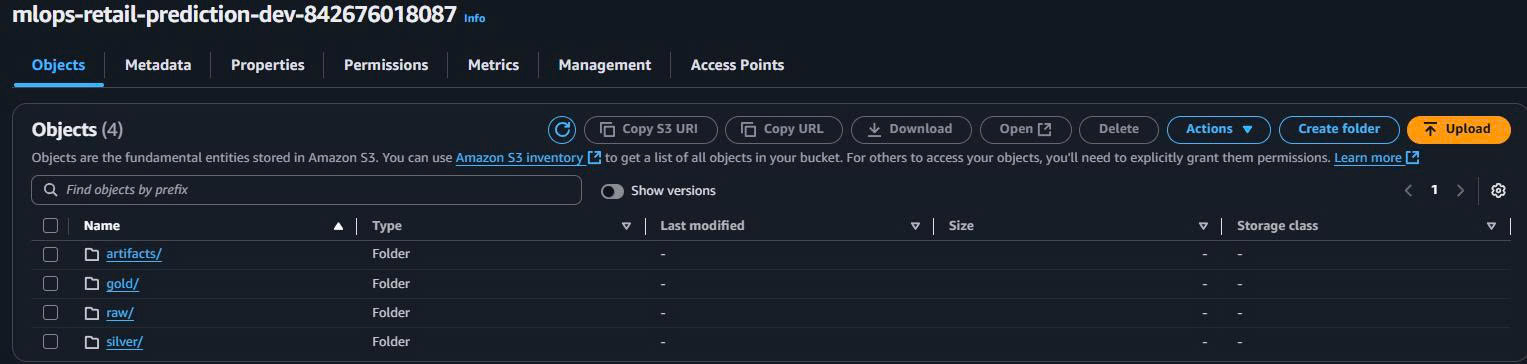Click the Copy URL button

point(783,129)
